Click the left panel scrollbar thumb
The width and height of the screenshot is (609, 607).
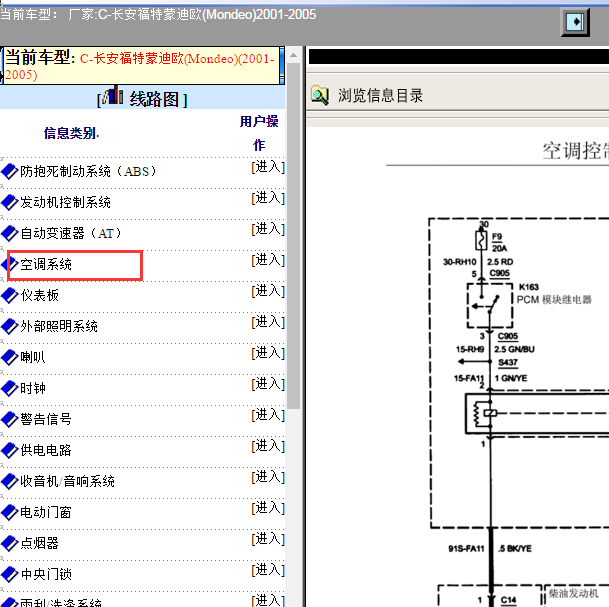click(294, 235)
